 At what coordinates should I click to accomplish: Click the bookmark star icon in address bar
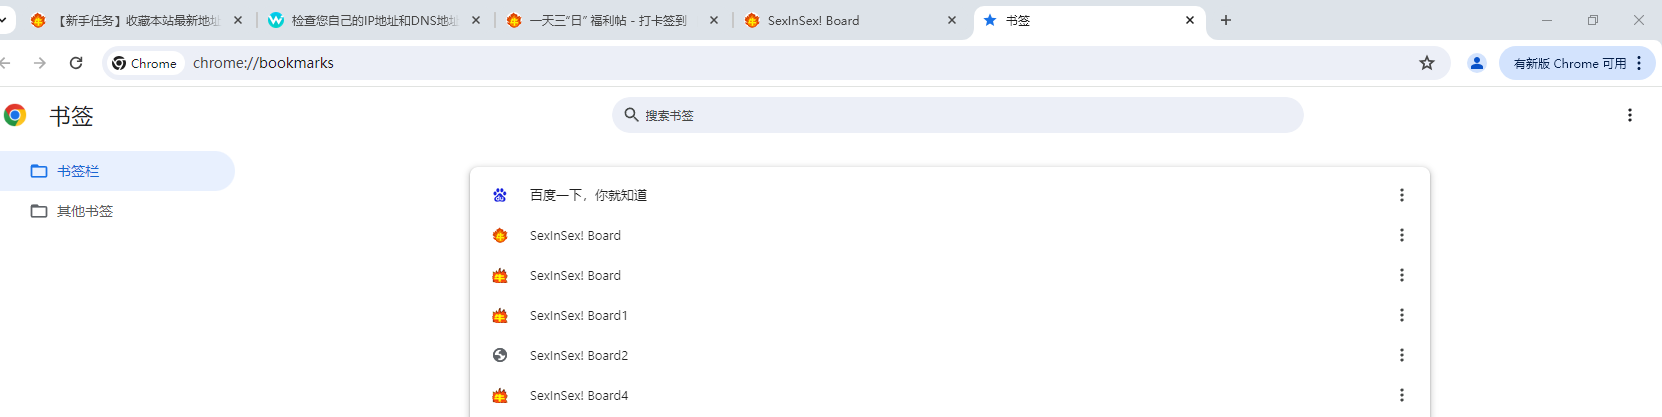point(1427,63)
